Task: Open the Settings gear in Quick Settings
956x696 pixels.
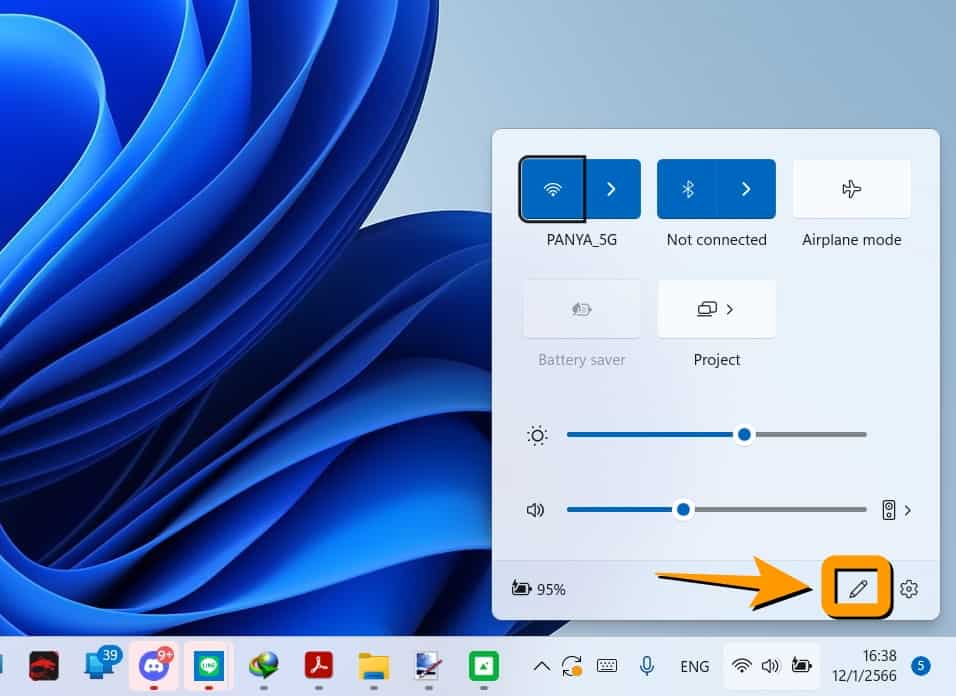Action: (908, 590)
